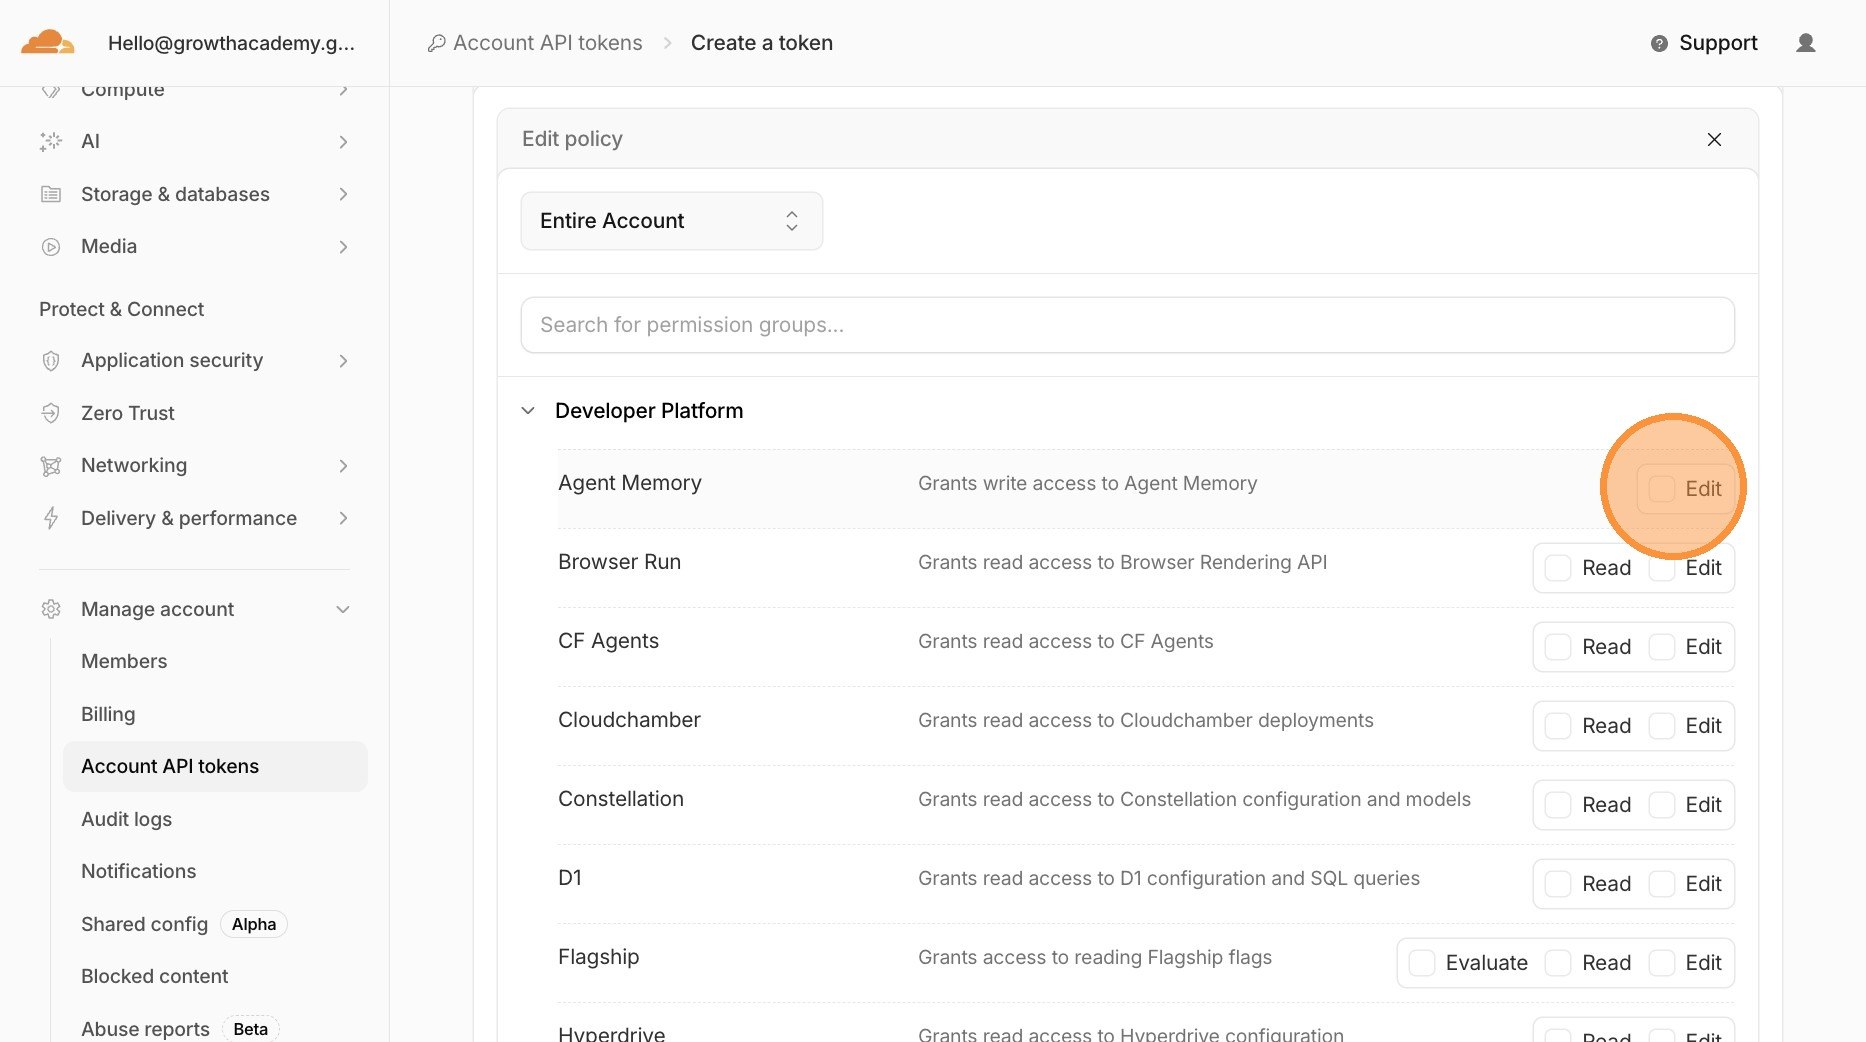Image resolution: width=1866 pixels, height=1042 pixels.
Task: Click the Browser Run row label
Action: pyautogui.click(x=619, y=562)
